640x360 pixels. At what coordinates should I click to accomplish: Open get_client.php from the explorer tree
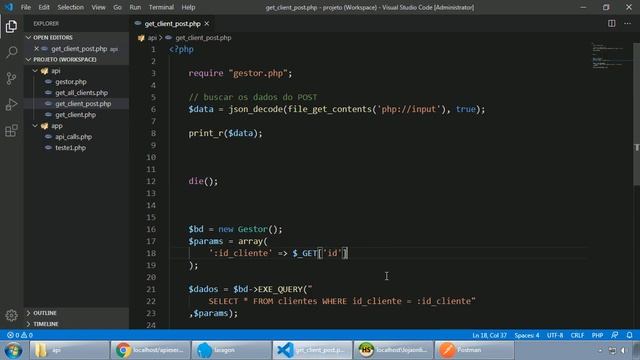pyautogui.click(x=77, y=115)
